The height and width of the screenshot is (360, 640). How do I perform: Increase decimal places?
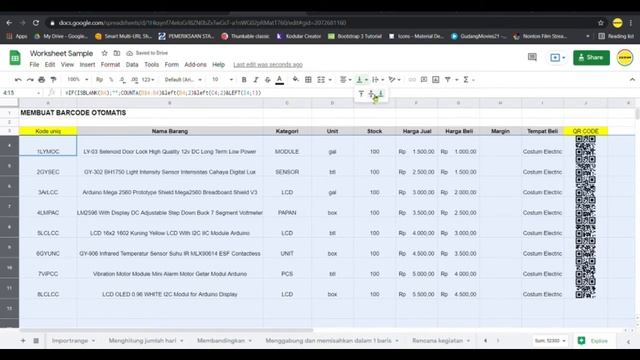point(135,80)
